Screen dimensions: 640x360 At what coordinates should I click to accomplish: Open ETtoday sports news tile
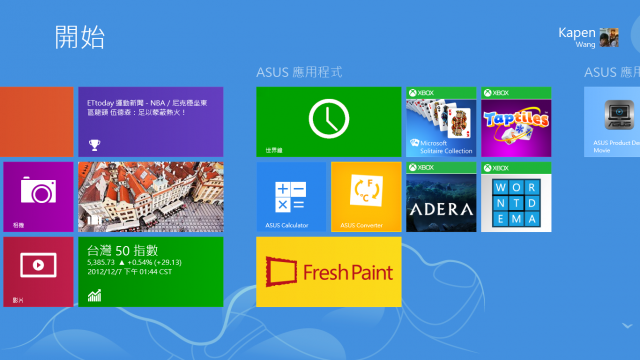click(151, 122)
